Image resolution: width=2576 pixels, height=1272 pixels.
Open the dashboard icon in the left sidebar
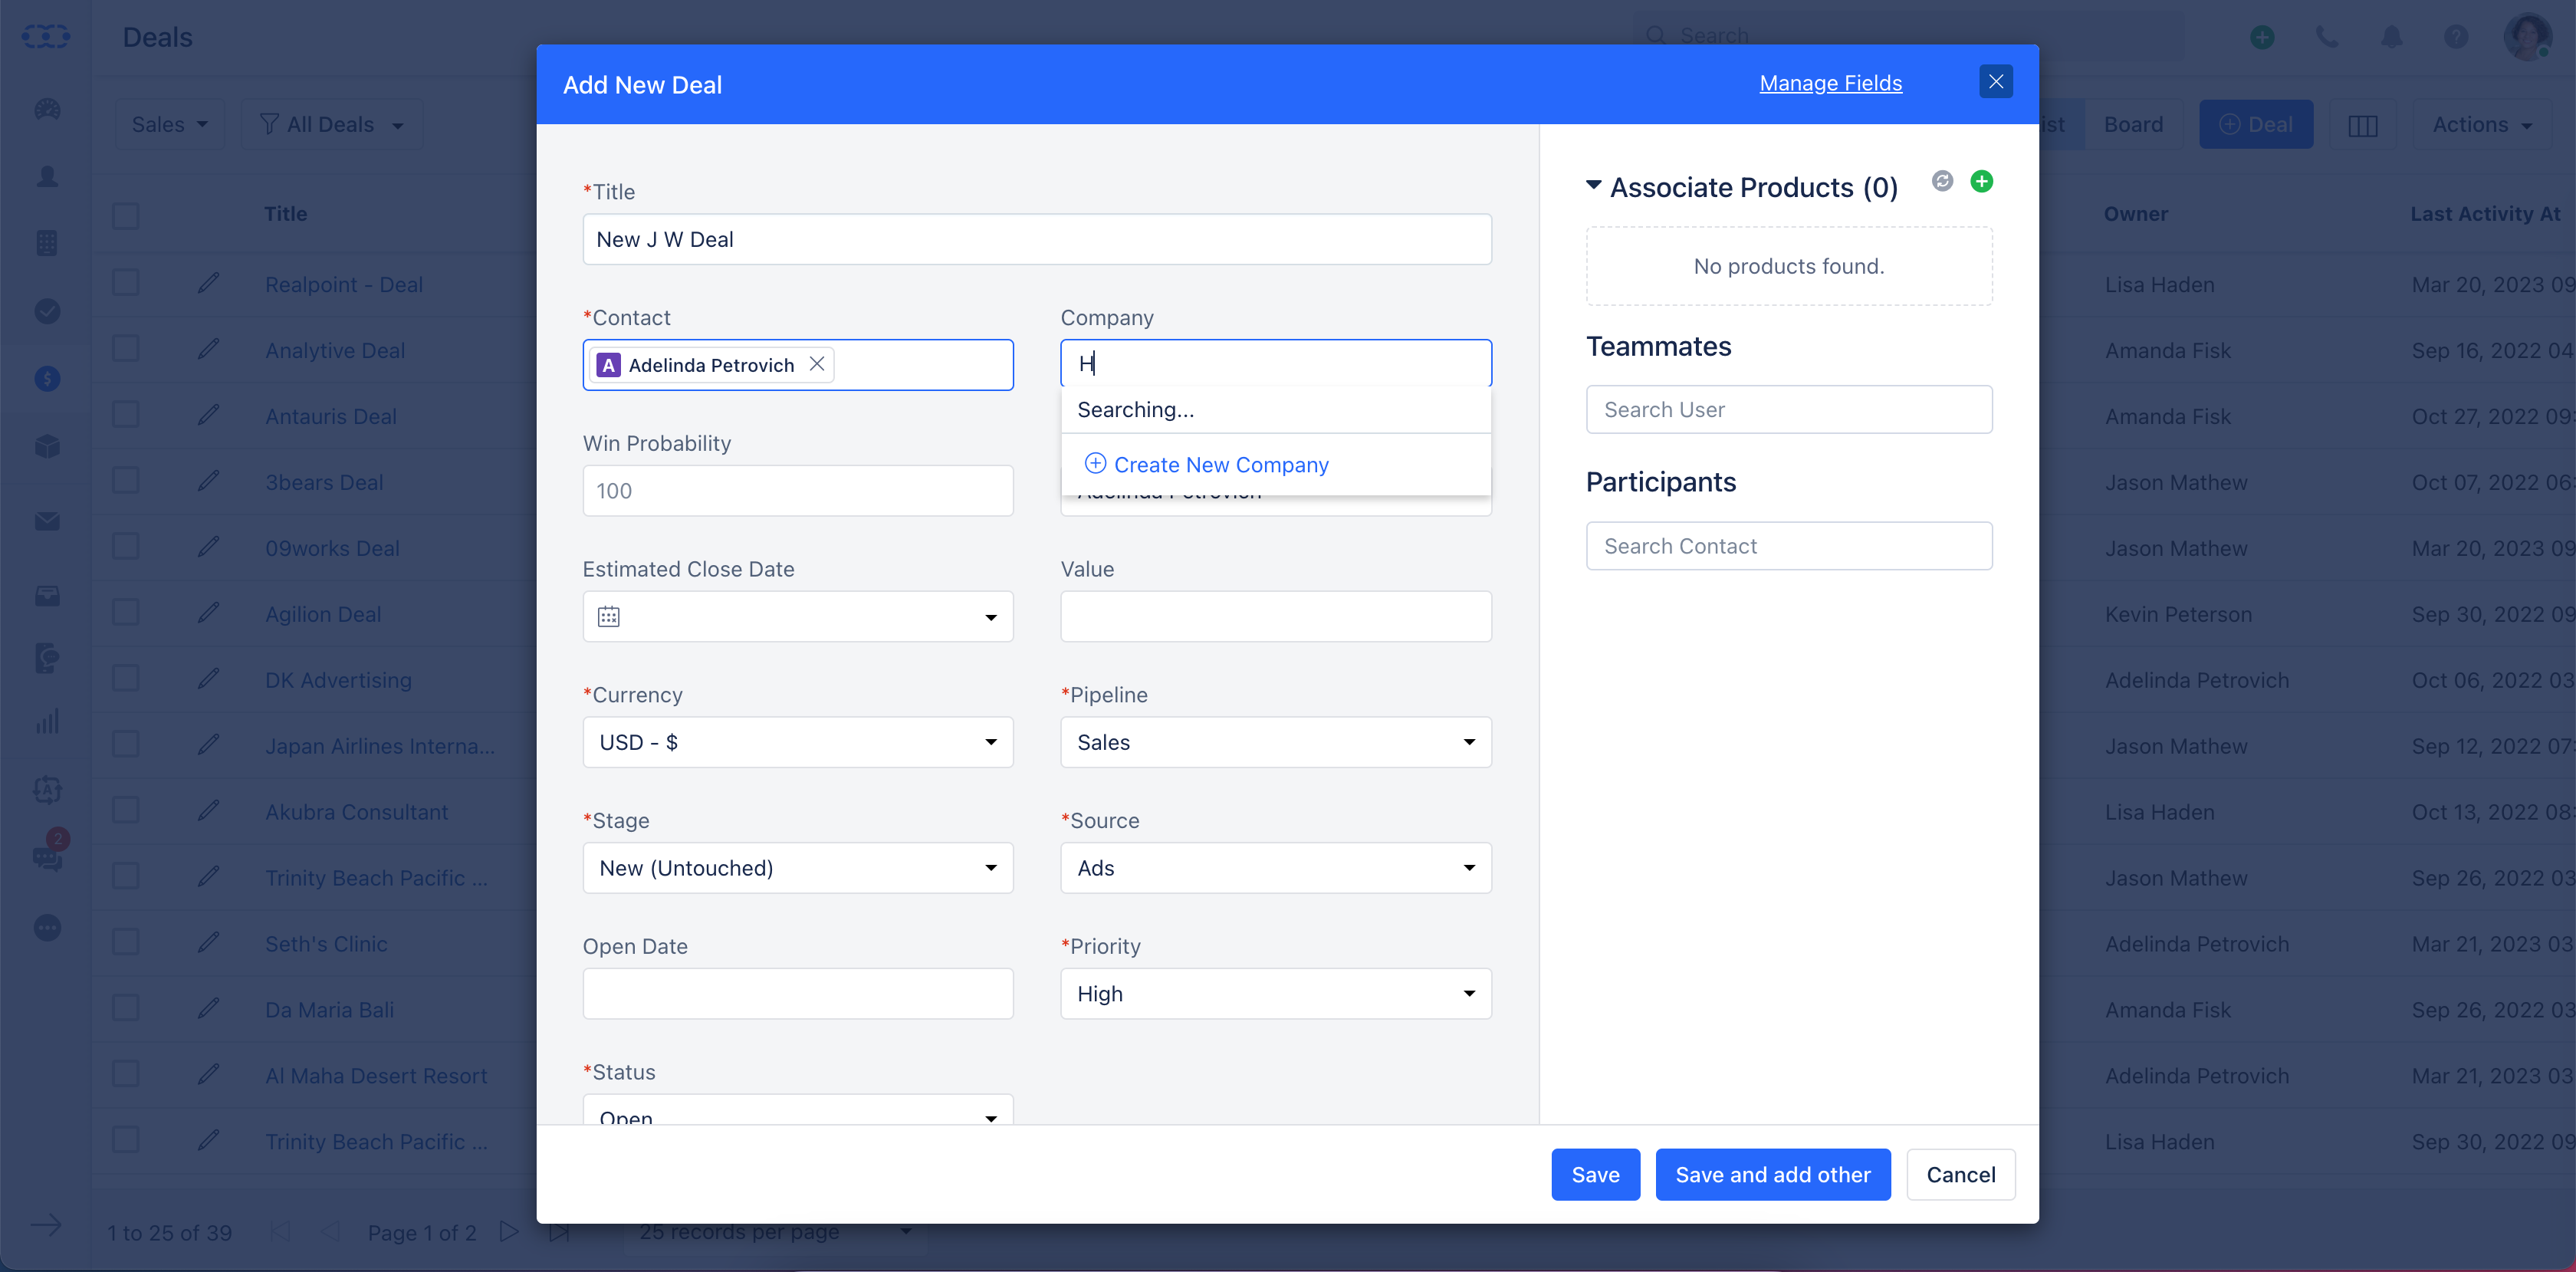coord(47,109)
